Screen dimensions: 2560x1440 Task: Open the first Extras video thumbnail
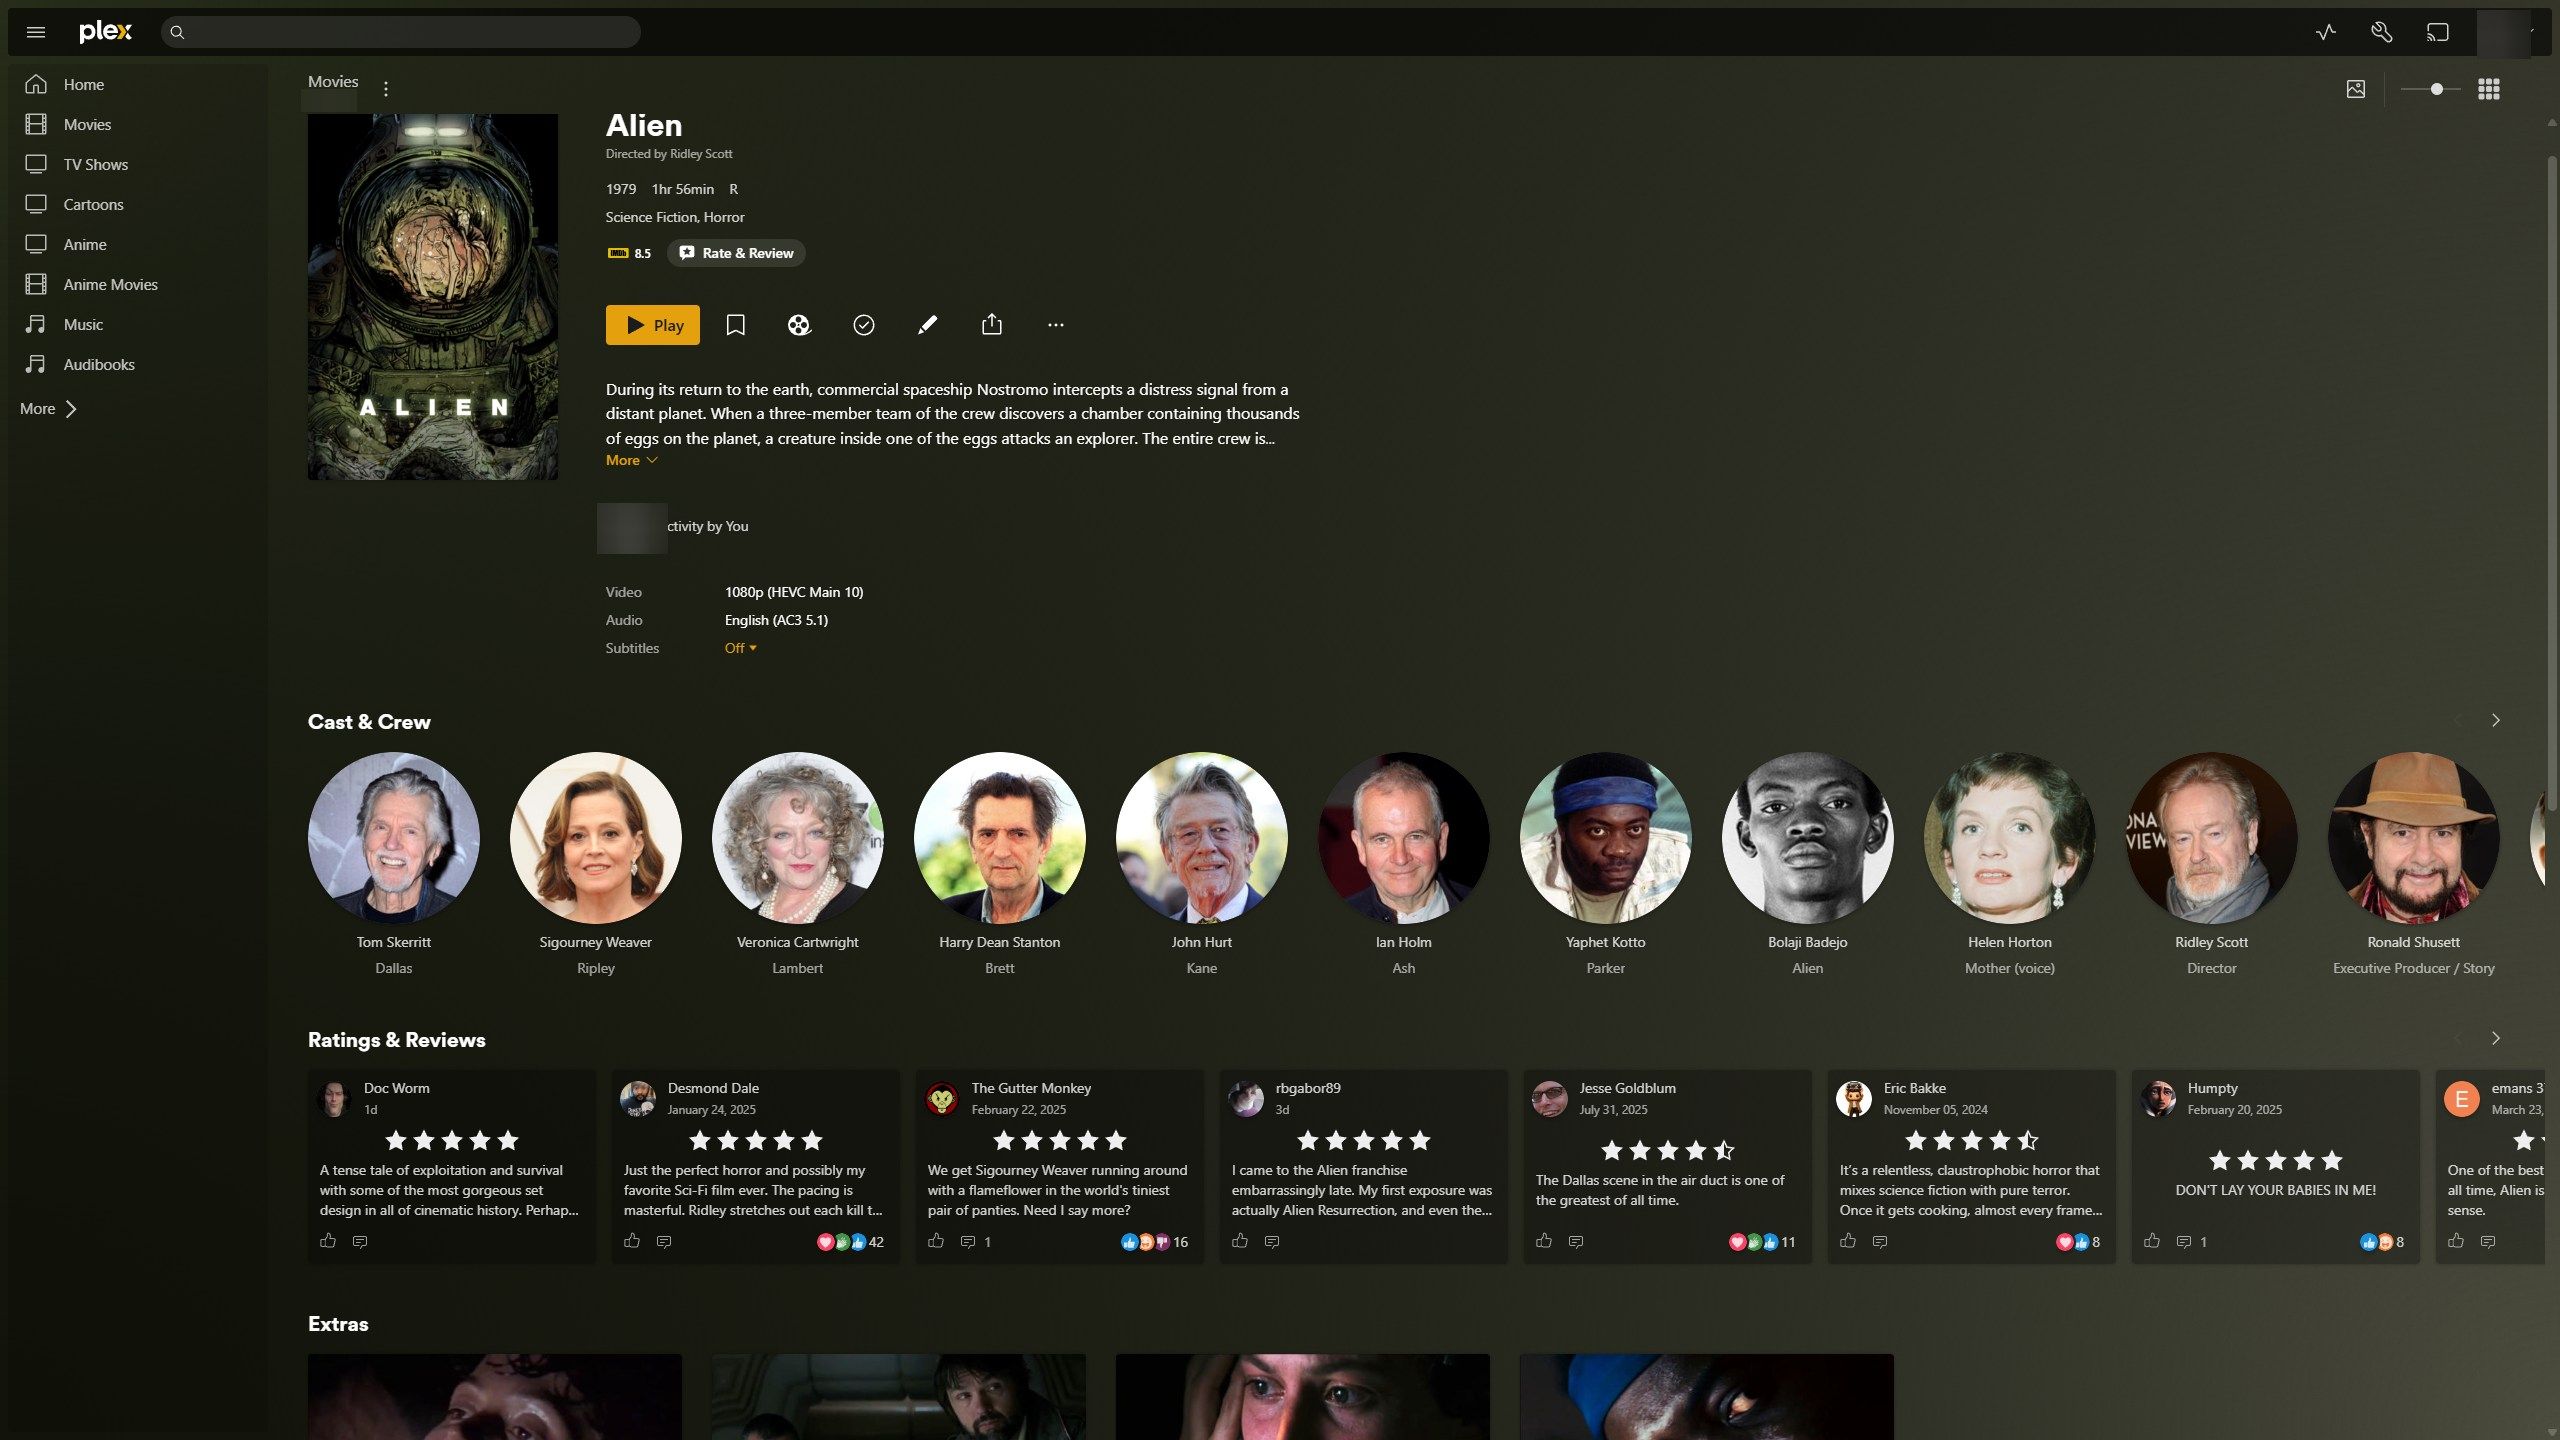pos(495,1397)
